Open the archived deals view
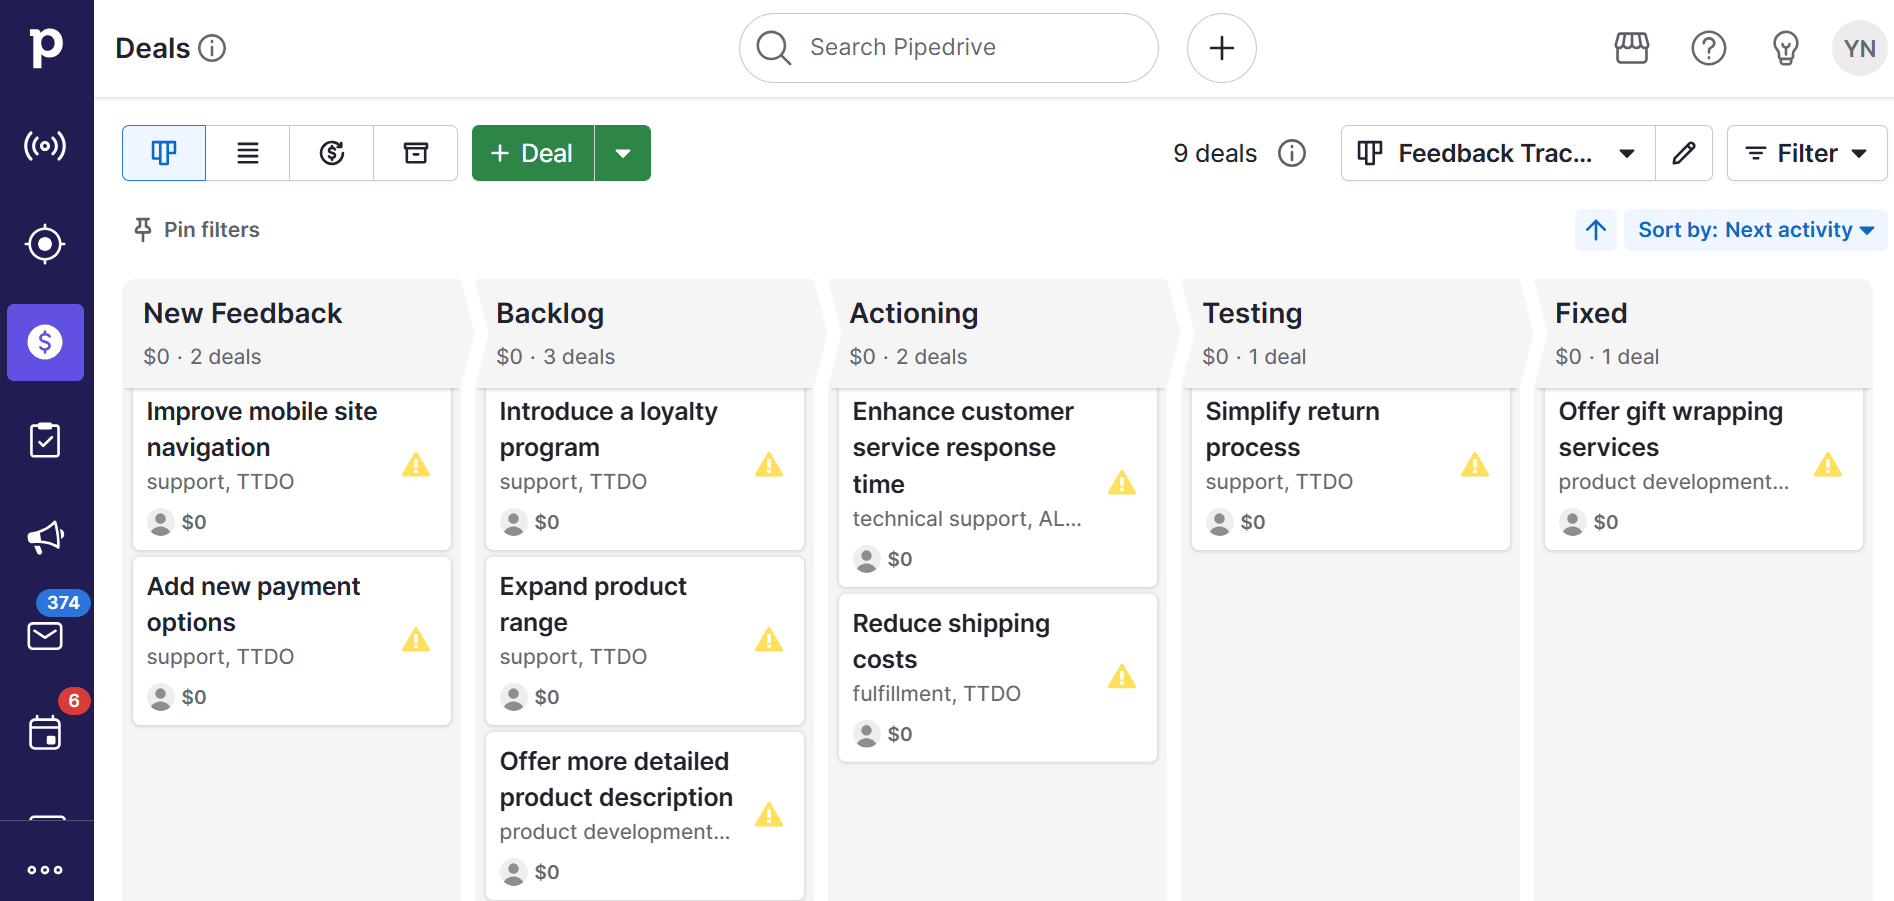This screenshot has height=901, width=1894. tap(415, 153)
